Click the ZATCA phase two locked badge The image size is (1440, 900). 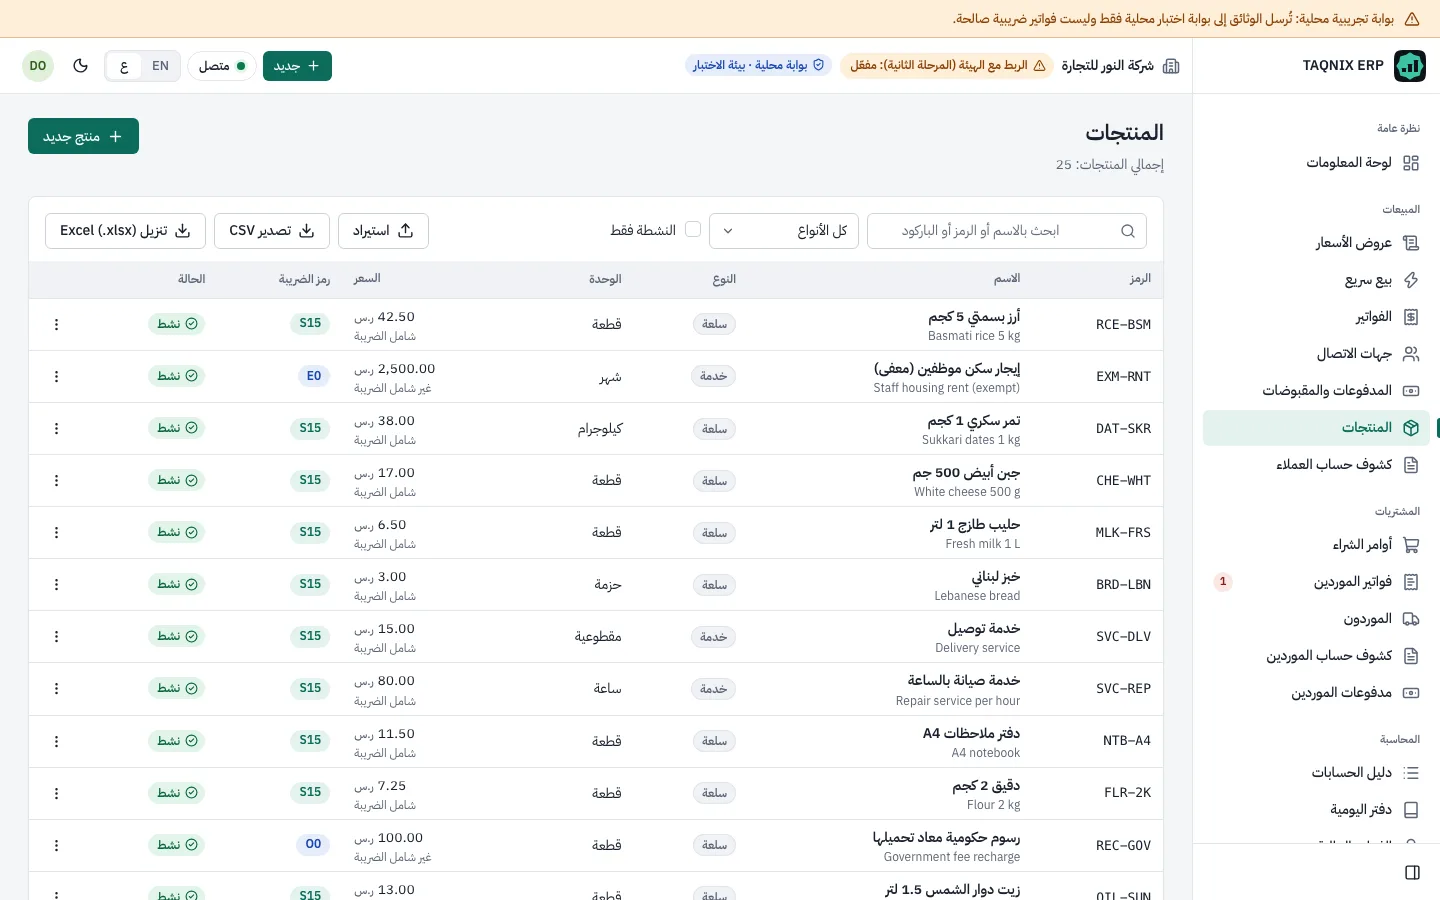point(947,65)
